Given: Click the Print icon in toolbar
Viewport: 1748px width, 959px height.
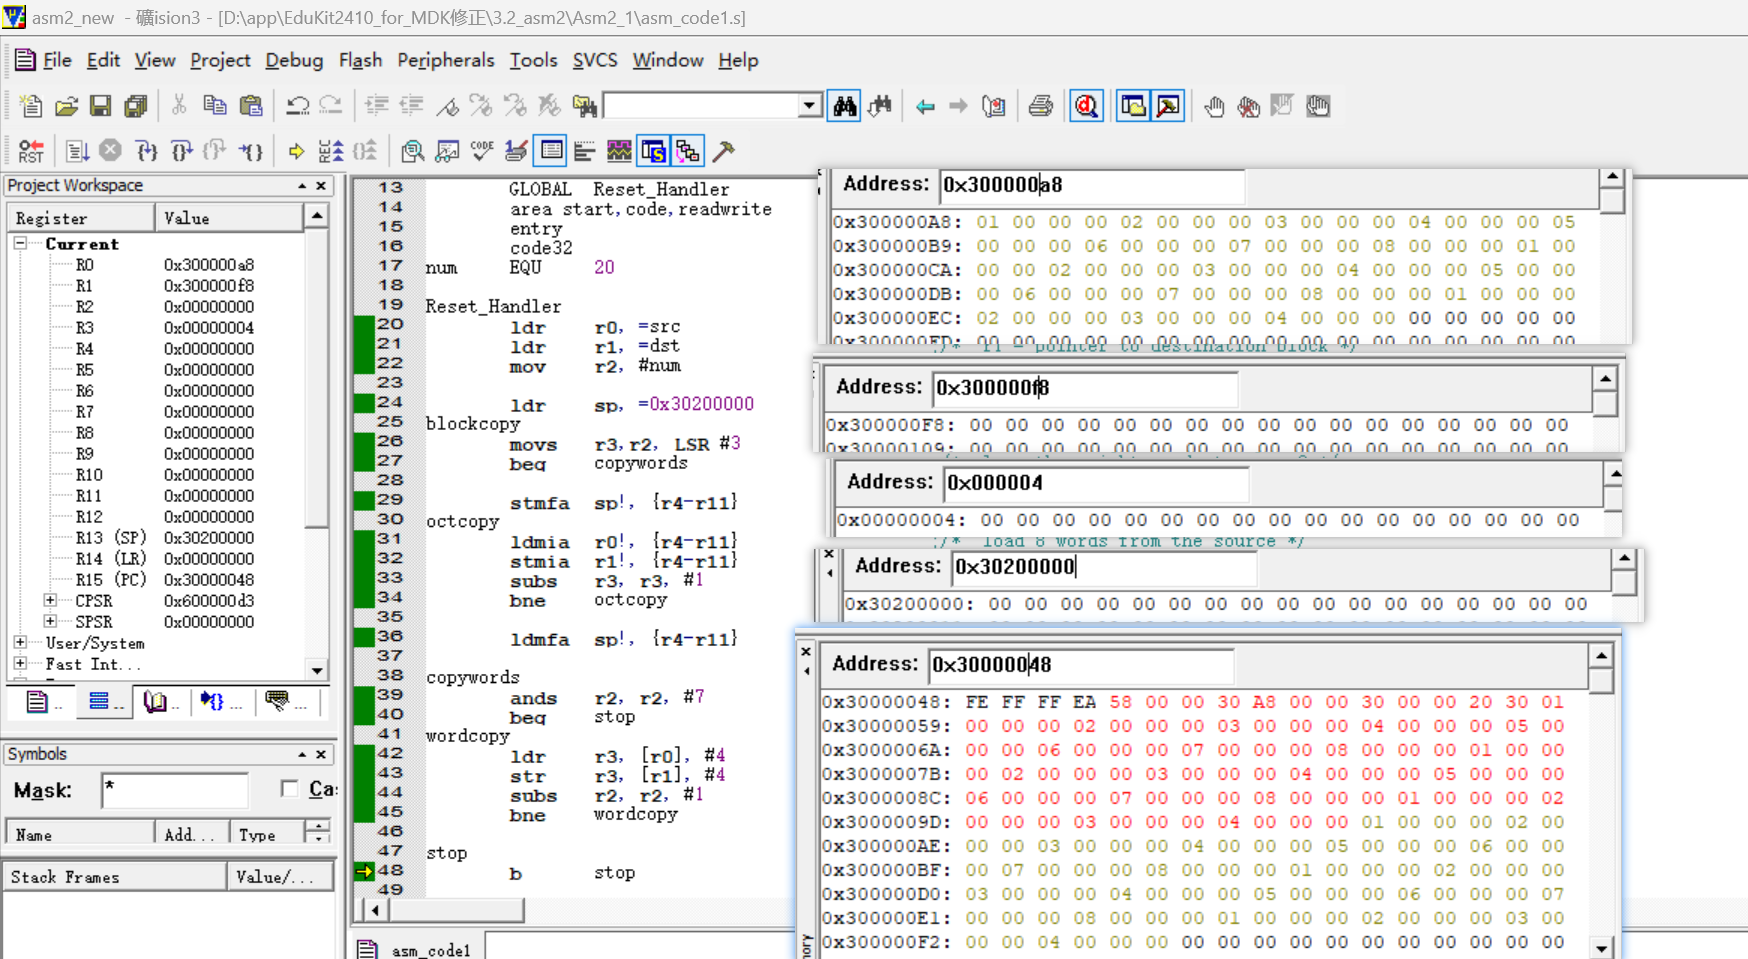Looking at the screenshot, I should tap(1041, 106).
